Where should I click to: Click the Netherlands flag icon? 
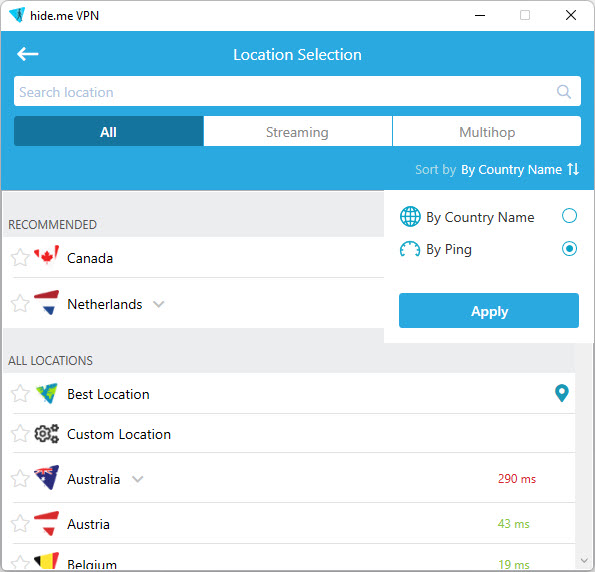pos(47,303)
